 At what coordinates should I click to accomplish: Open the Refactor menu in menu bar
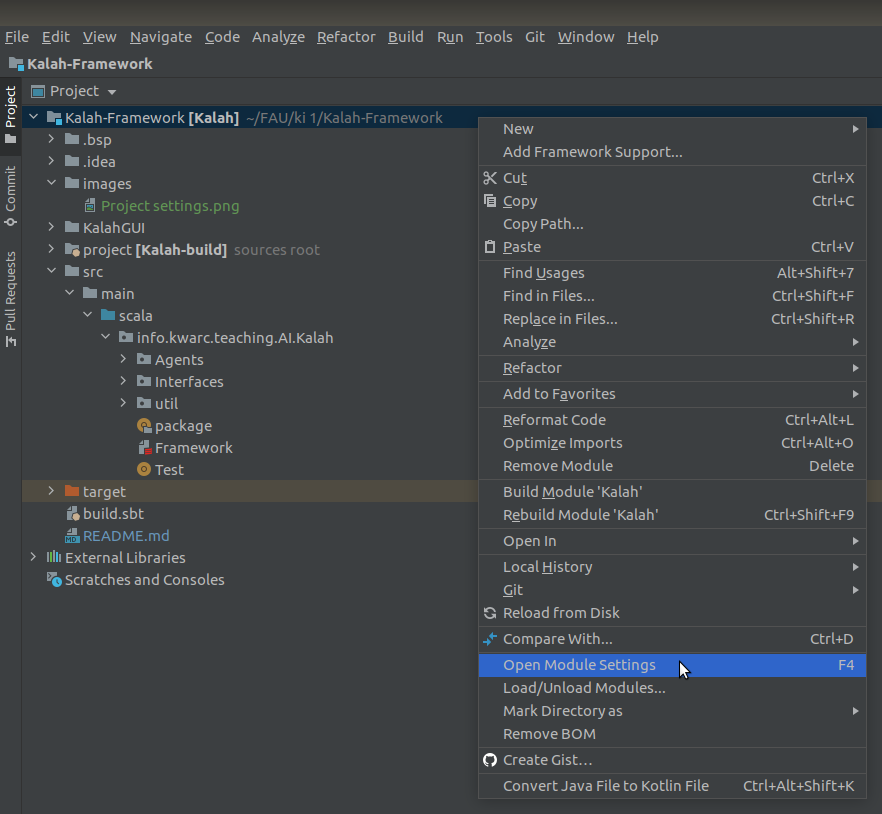pyautogui.click(x=346, y=37)
